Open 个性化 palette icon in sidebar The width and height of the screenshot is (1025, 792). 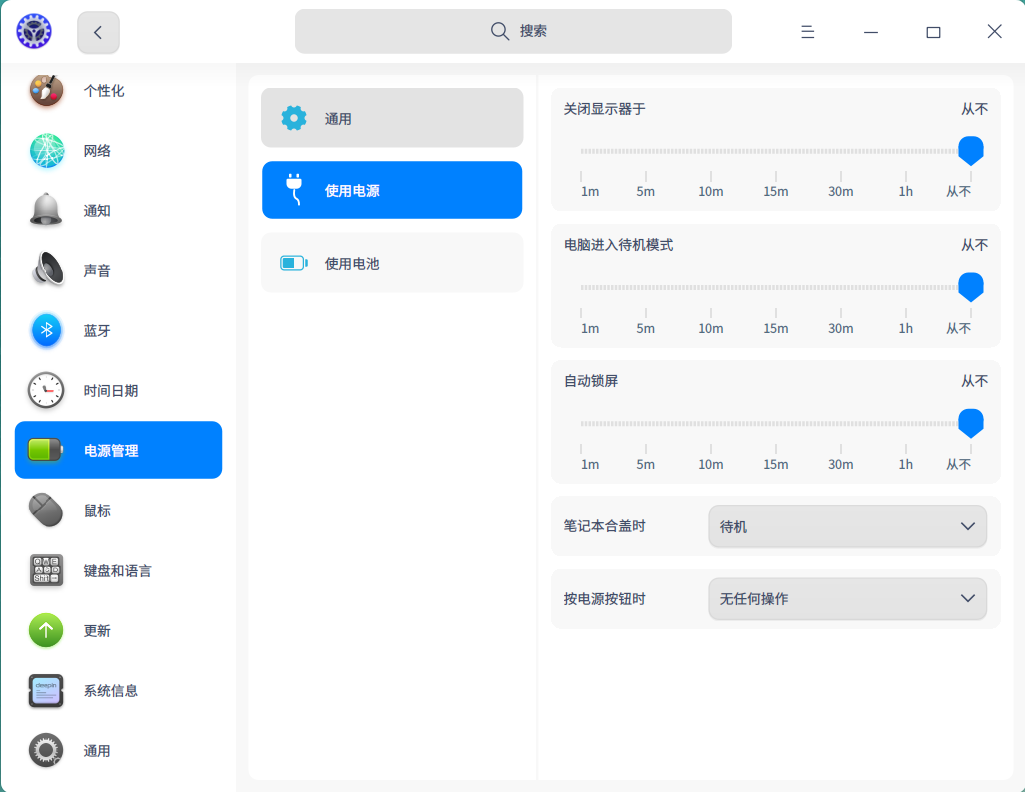[x=46, y=90]
